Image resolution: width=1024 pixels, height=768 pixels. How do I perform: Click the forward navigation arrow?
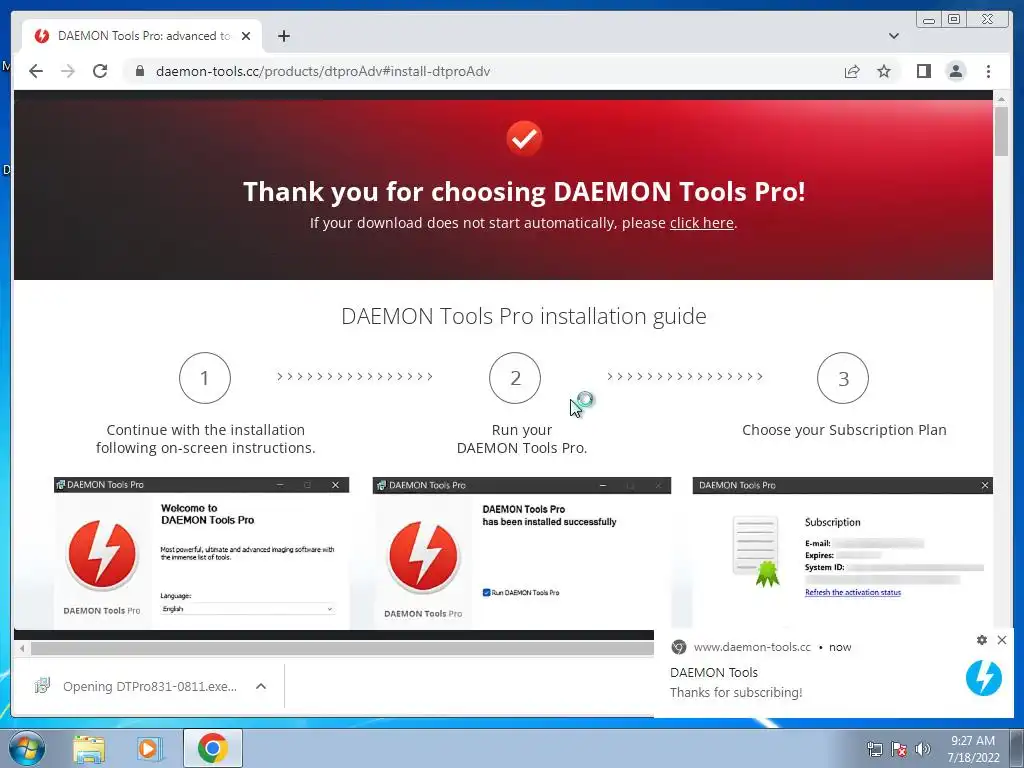(68, 71)
